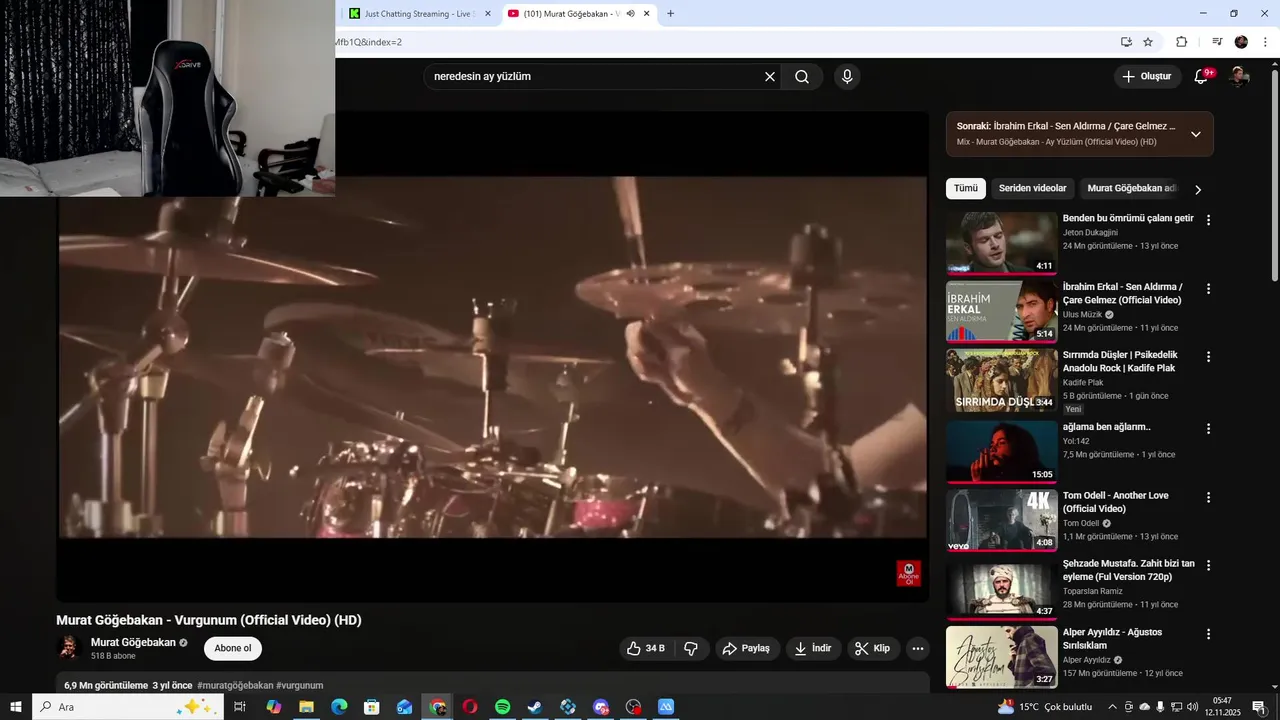Select the Seriden videolar chip
The width and height of the screenshot is (1280, 720).
1033,188
